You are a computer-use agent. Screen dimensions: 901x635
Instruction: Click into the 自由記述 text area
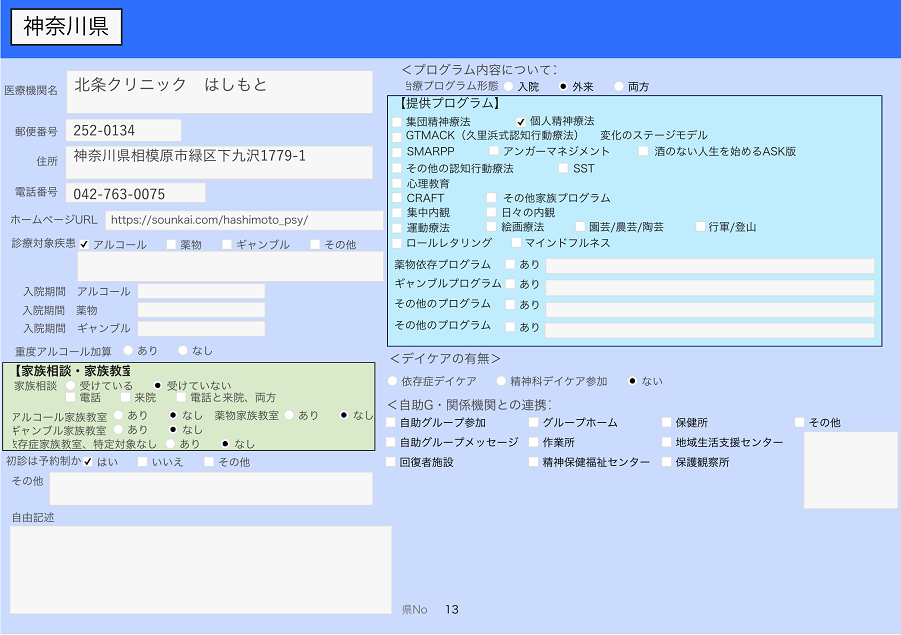200,569
